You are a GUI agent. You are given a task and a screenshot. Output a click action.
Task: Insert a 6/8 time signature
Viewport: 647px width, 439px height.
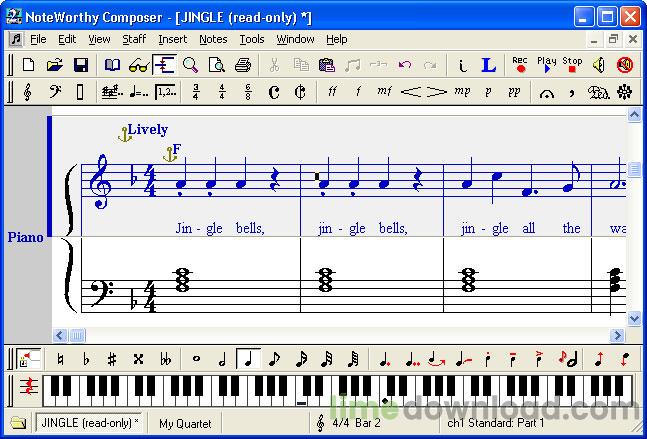(248, 92)
